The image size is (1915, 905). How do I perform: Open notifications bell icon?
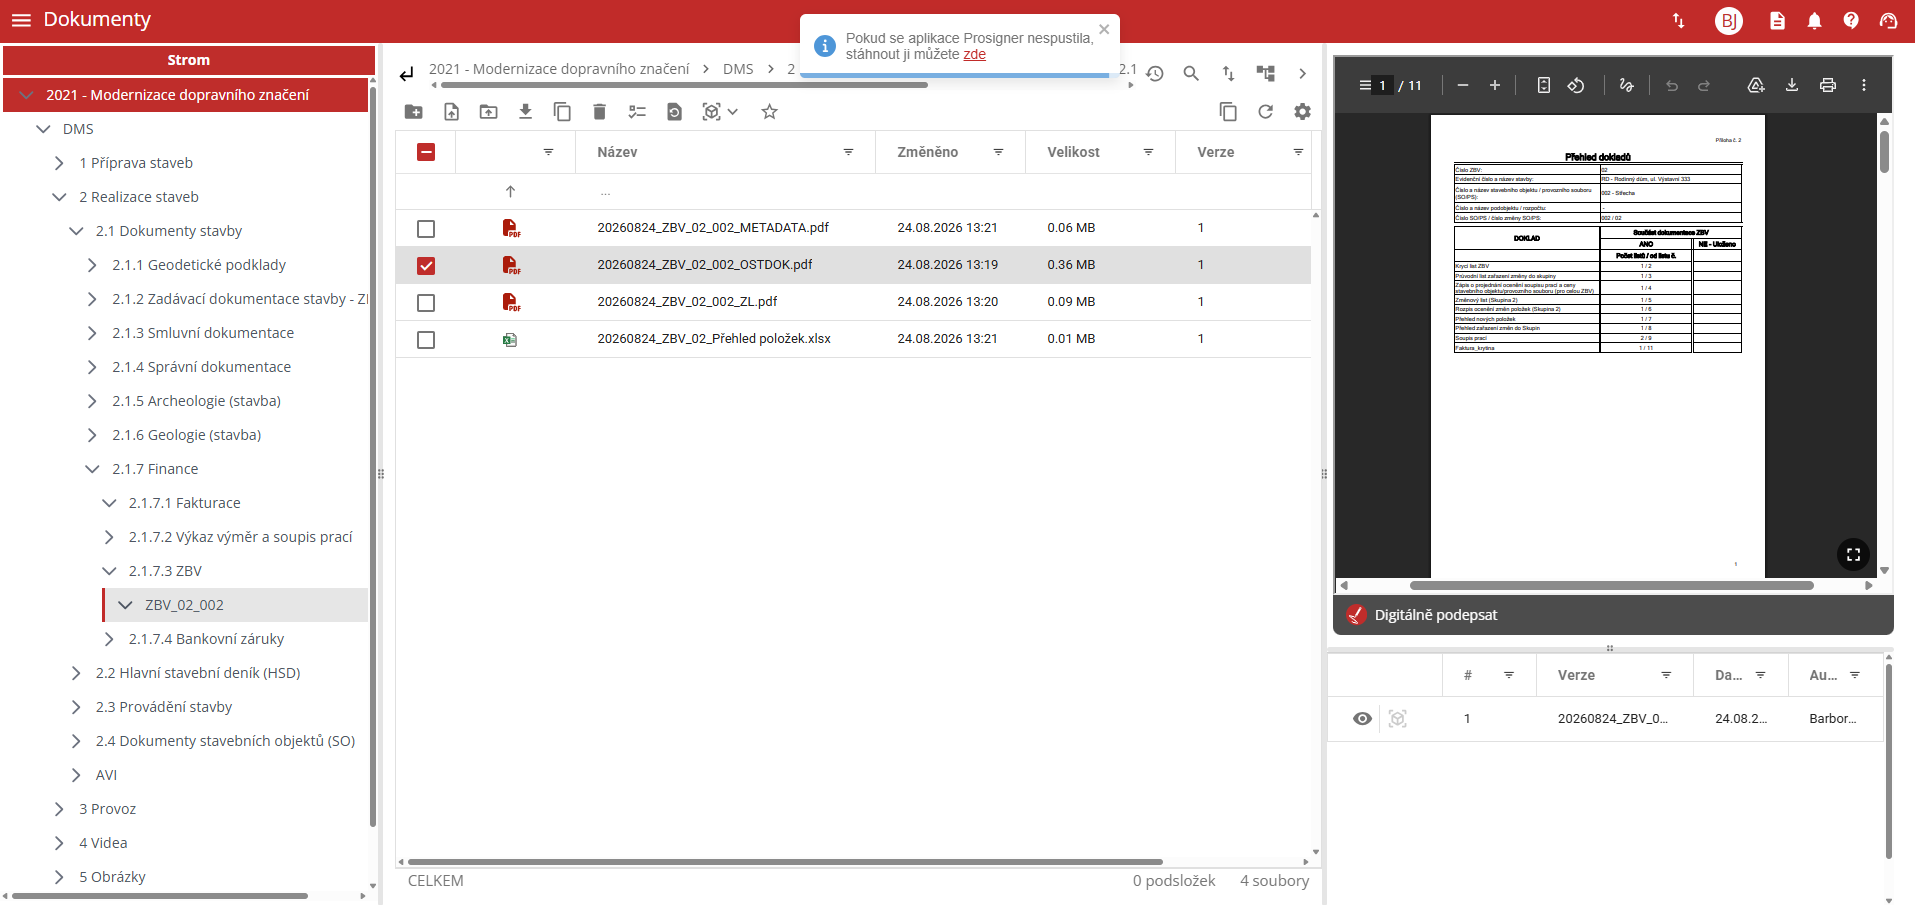coord(1814,21)
